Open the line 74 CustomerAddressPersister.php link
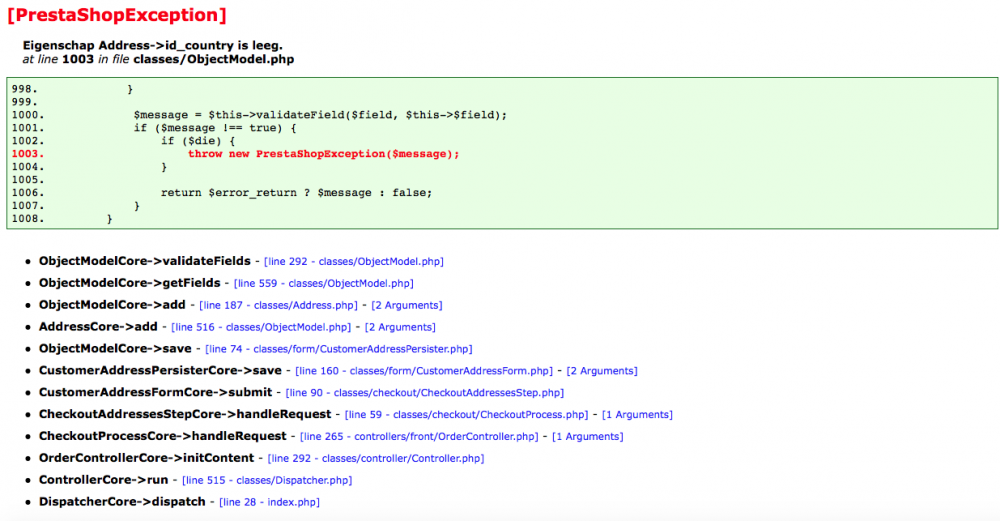 click(339, 349)
